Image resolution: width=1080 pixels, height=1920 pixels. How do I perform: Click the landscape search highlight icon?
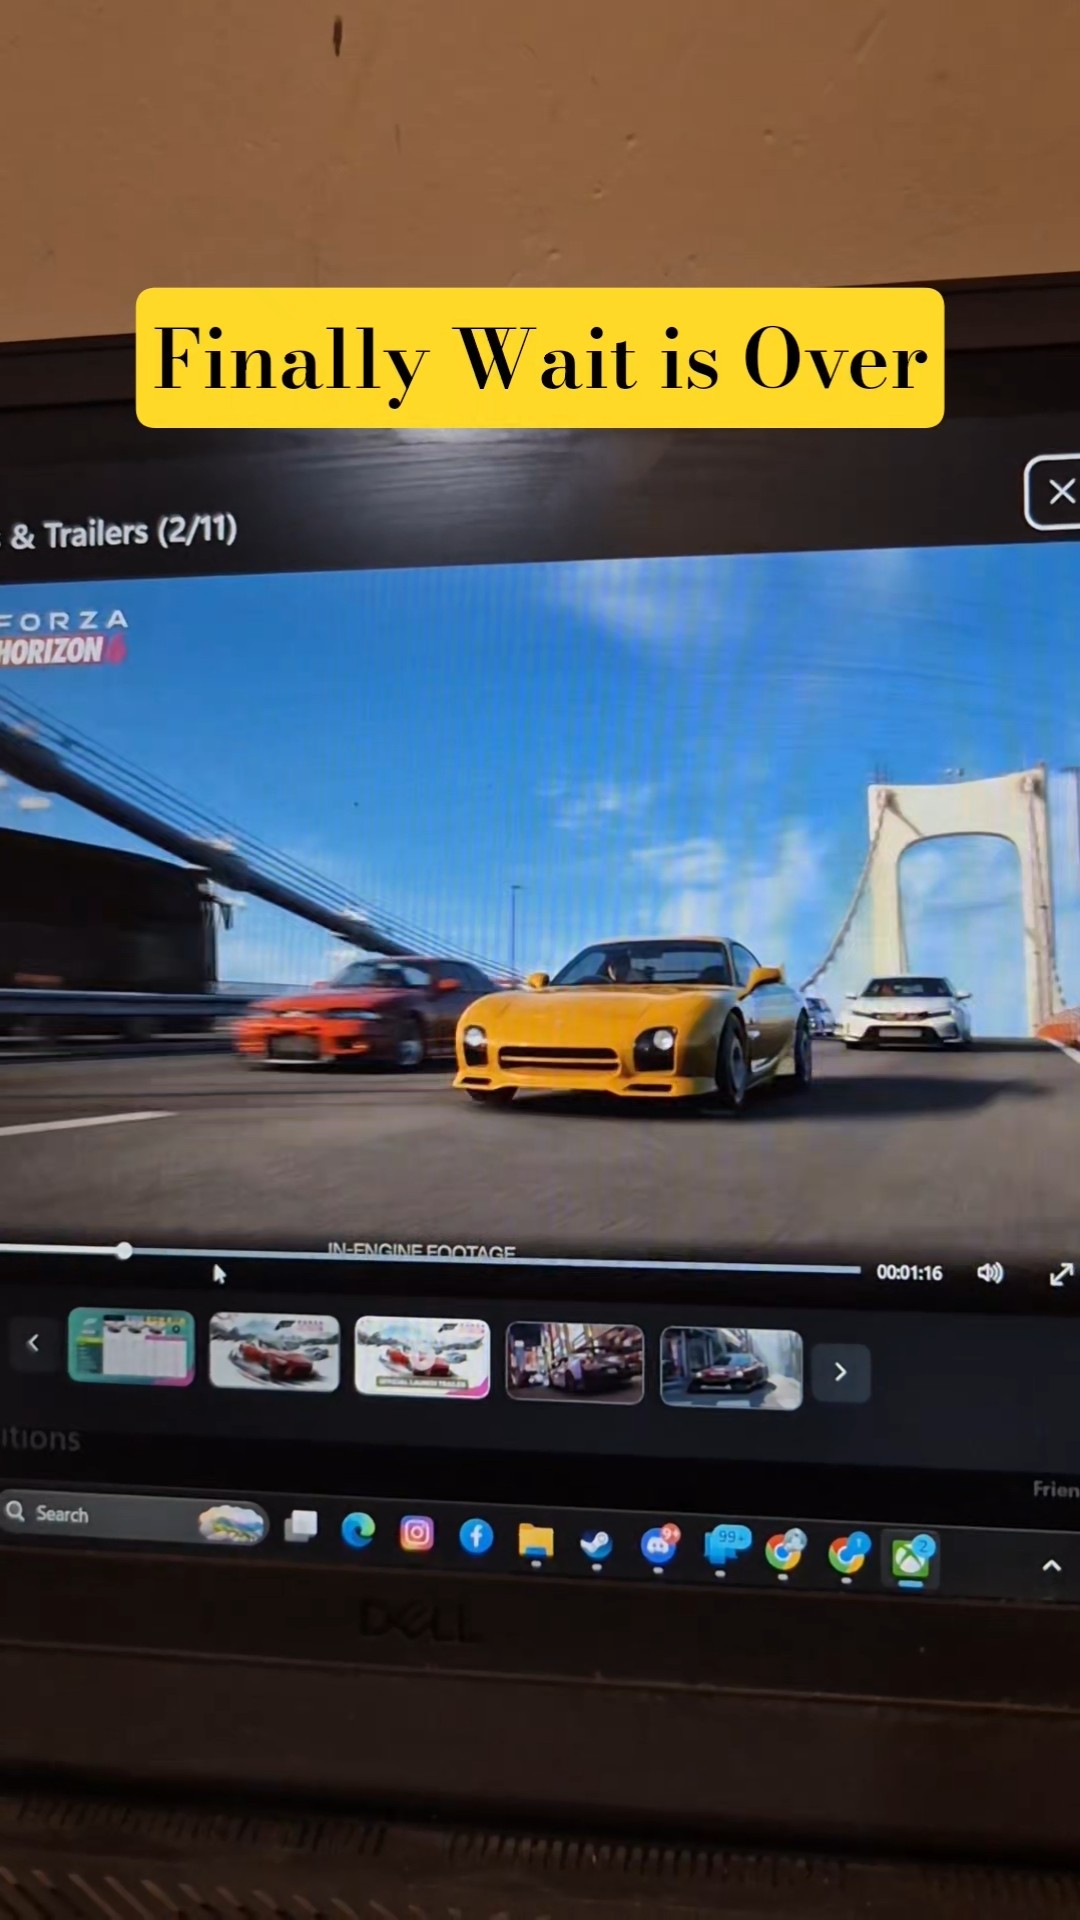[232, 1524]
